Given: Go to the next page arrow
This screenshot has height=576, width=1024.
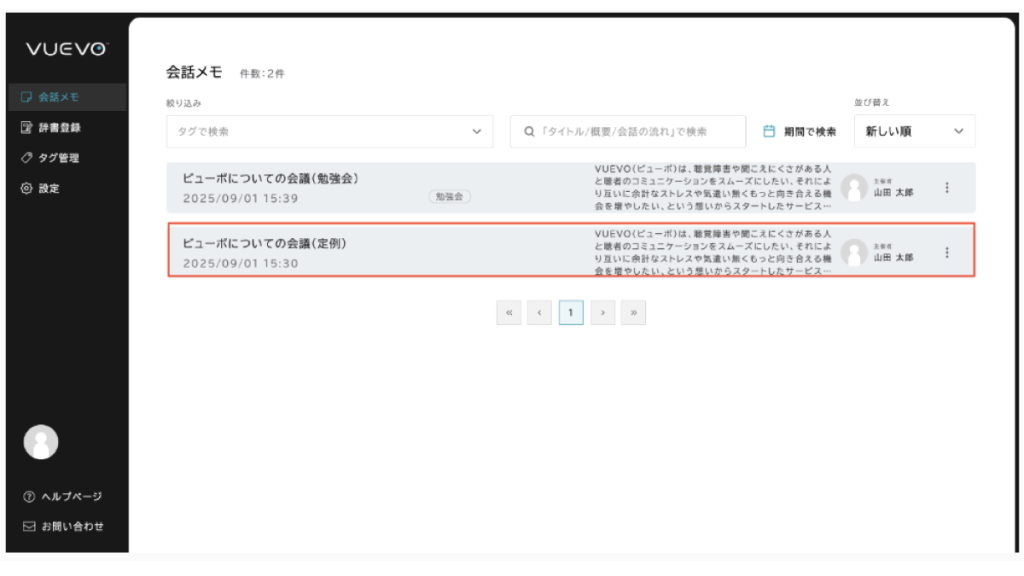Looking at the screenshot, I should click(x=602, y=313).
